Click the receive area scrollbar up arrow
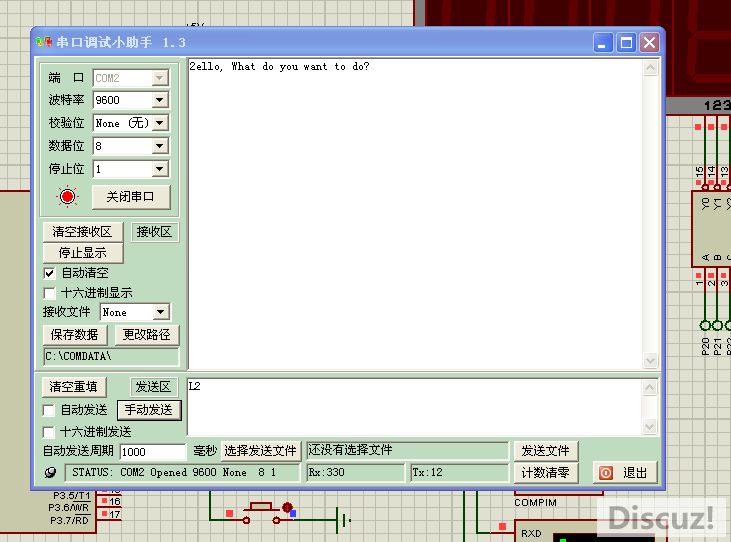 click(x=650, y=68)
